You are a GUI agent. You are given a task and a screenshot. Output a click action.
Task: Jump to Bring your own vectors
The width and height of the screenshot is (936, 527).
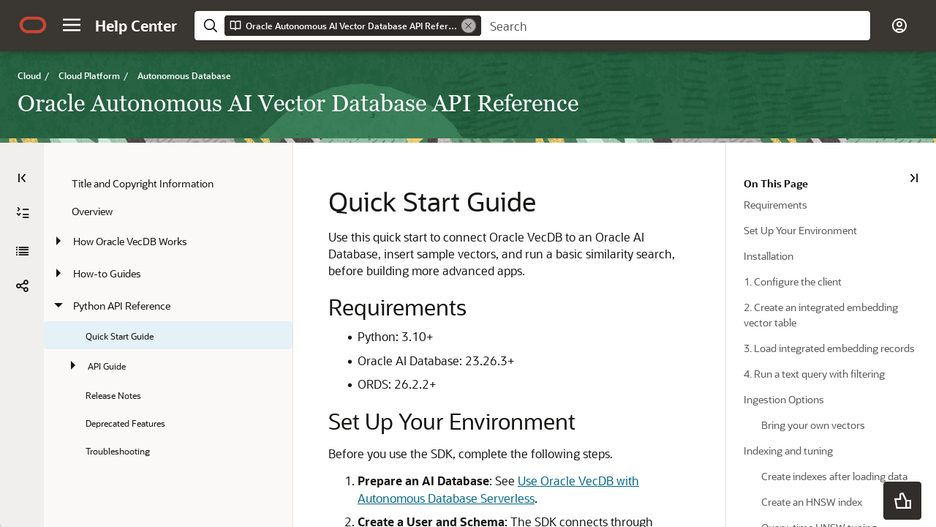[x=812, y=426]
